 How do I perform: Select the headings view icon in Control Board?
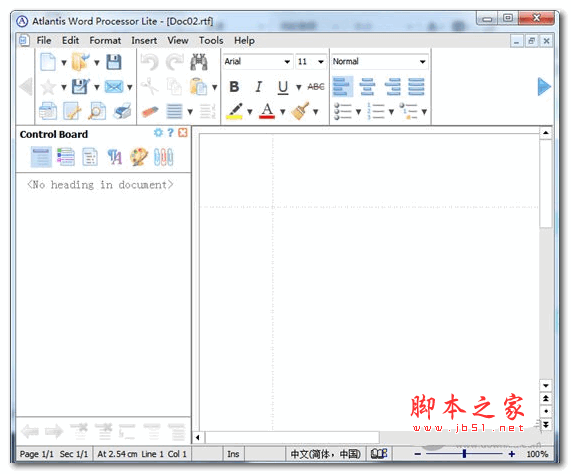[x=41, y=157]
